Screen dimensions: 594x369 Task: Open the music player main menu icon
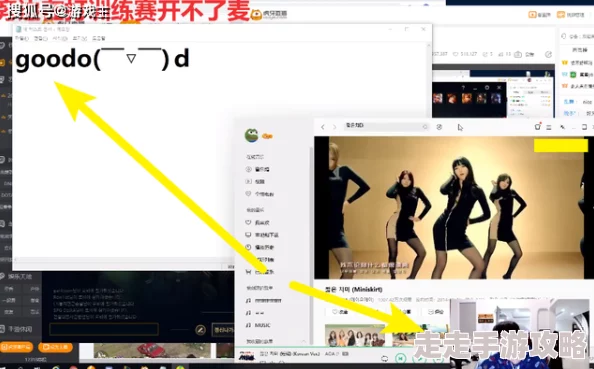pyautogui.click(x=549, y=127)
